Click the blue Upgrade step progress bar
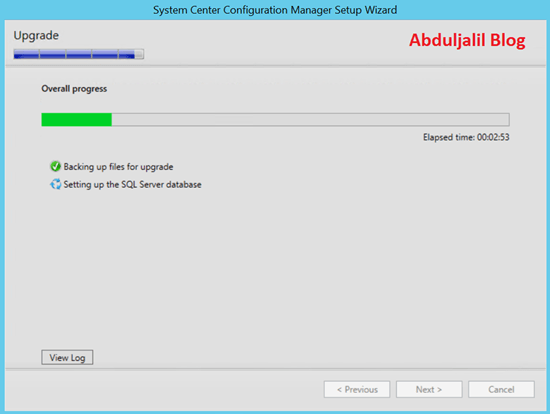 (x=79, y=54)
